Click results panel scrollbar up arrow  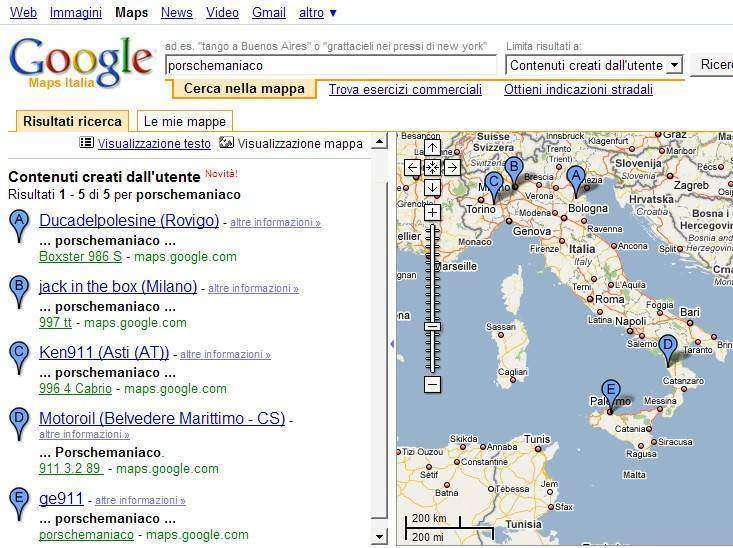click(x=379, y=141)
